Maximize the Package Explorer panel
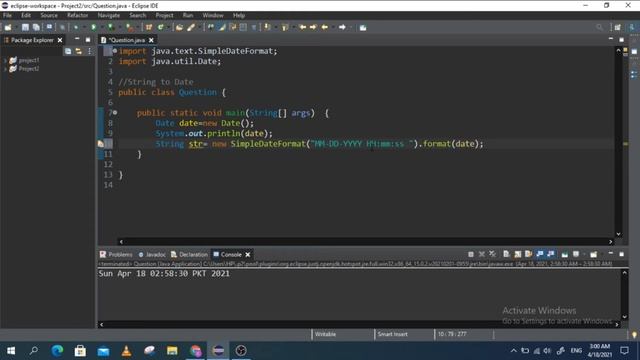The height and width of the screenshot is (360, 640). click(x=88, y=40)
